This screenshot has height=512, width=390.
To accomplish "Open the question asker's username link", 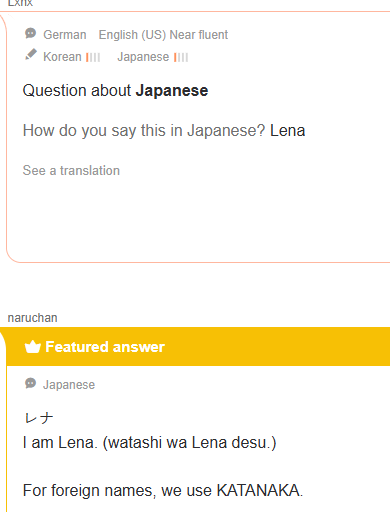I will click(x=20, y=3).
